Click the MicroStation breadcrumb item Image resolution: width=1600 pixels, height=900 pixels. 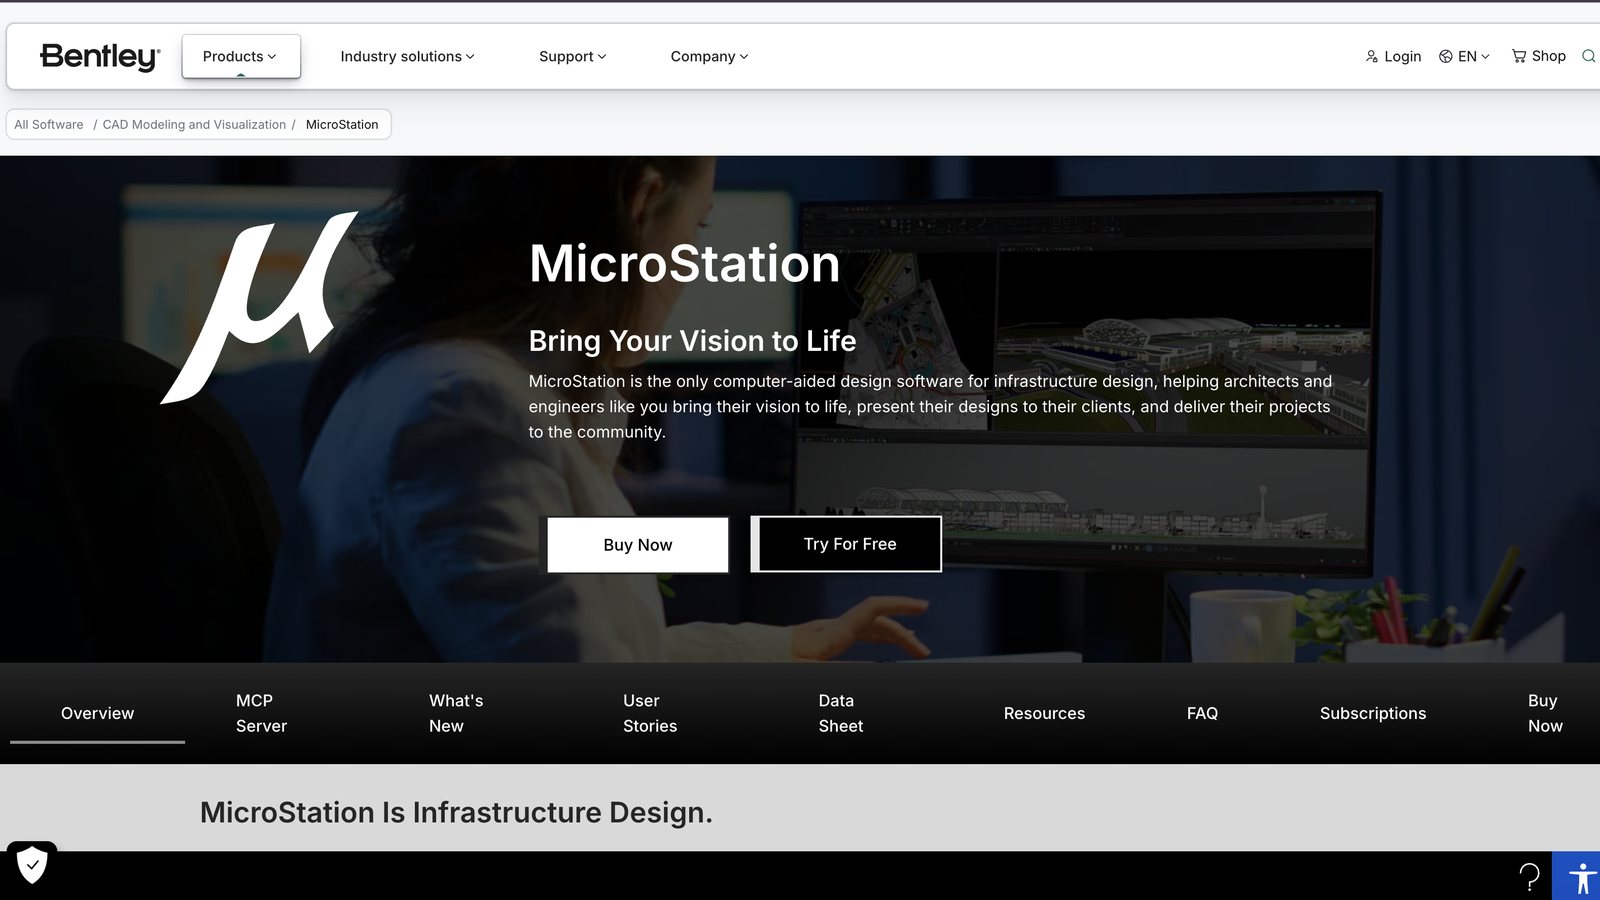pos(342,125)
